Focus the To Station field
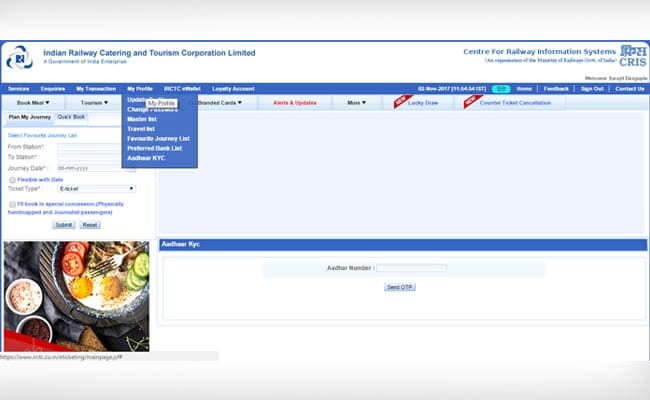650x400 pixels. 89,157
